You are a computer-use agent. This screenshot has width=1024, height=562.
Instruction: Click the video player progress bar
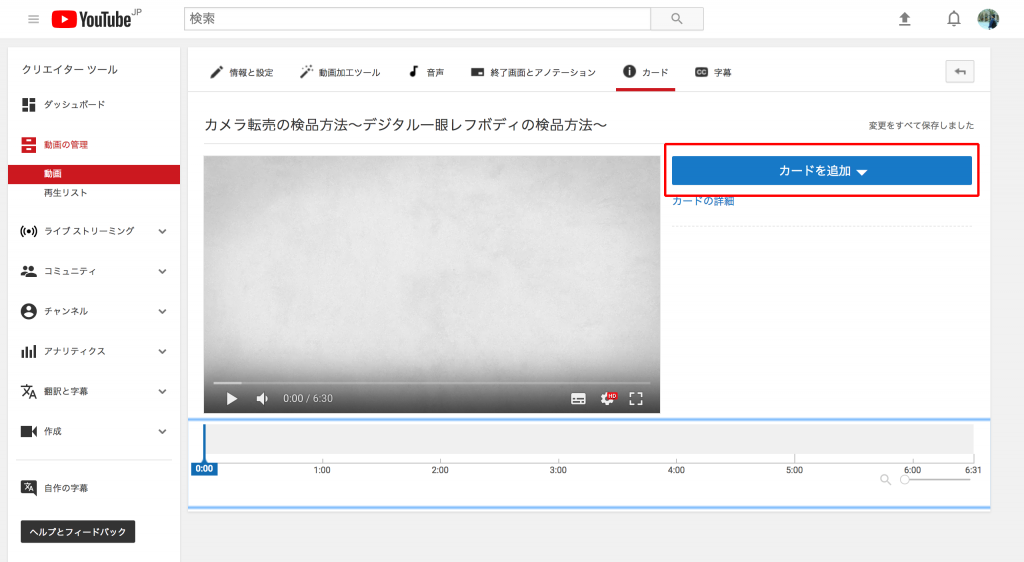pos(432,382)
